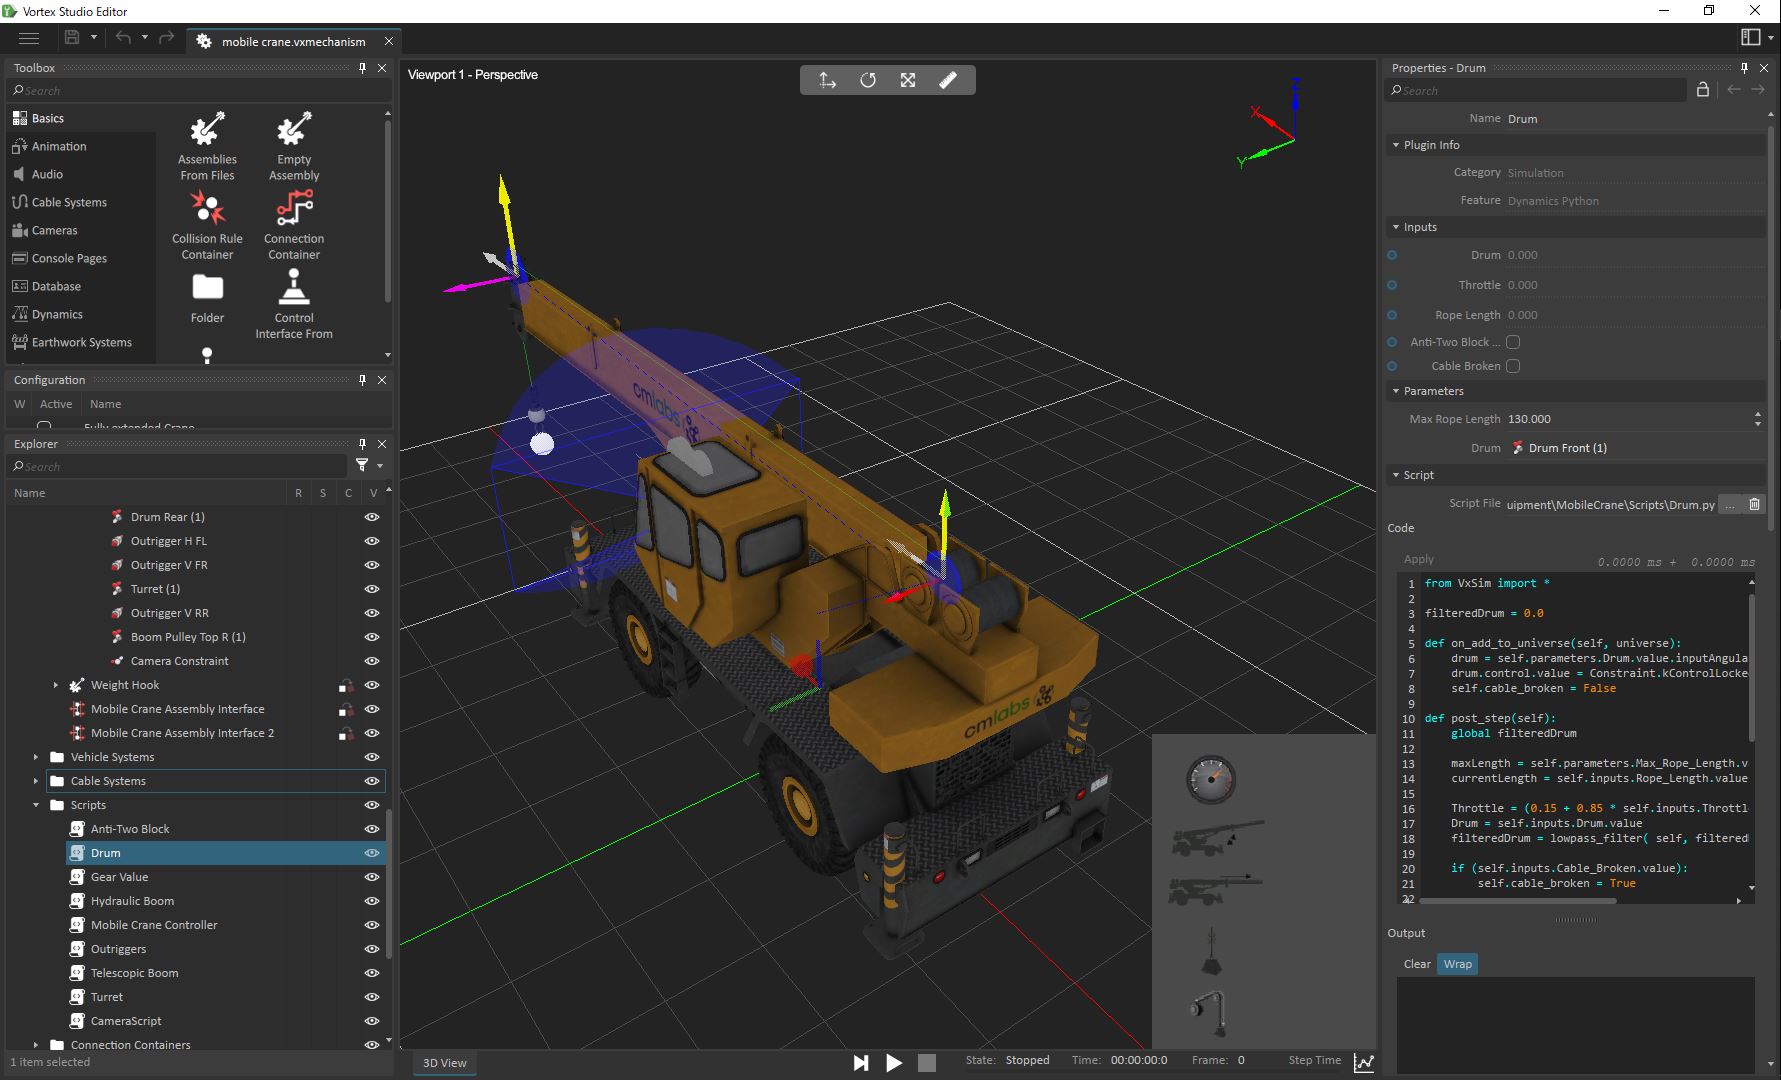Screen dimensions: 1781x1080
Task: Toggle the Wrap button in Output
Action: point(1458,964)
